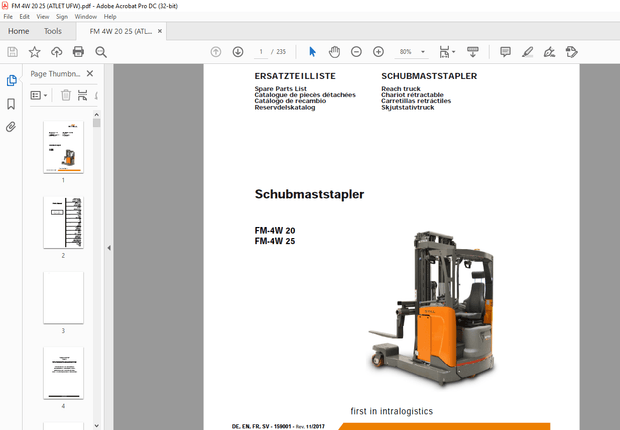620x430 pixels.
Task: Go to next page arrow
Action: (238, 52)
